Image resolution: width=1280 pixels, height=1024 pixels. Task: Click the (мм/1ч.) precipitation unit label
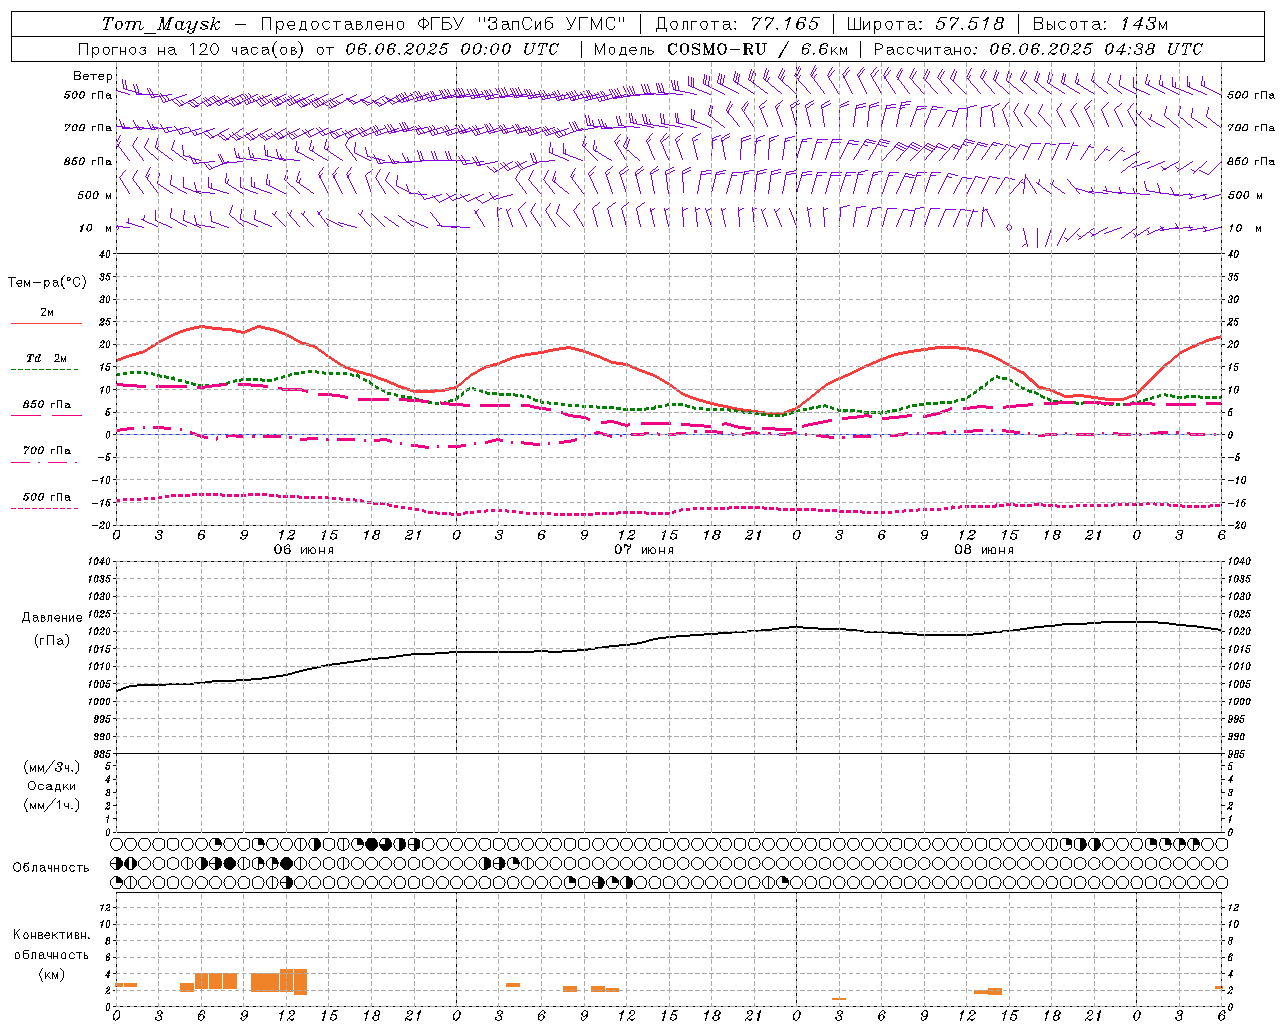click(x=52, y=805)
